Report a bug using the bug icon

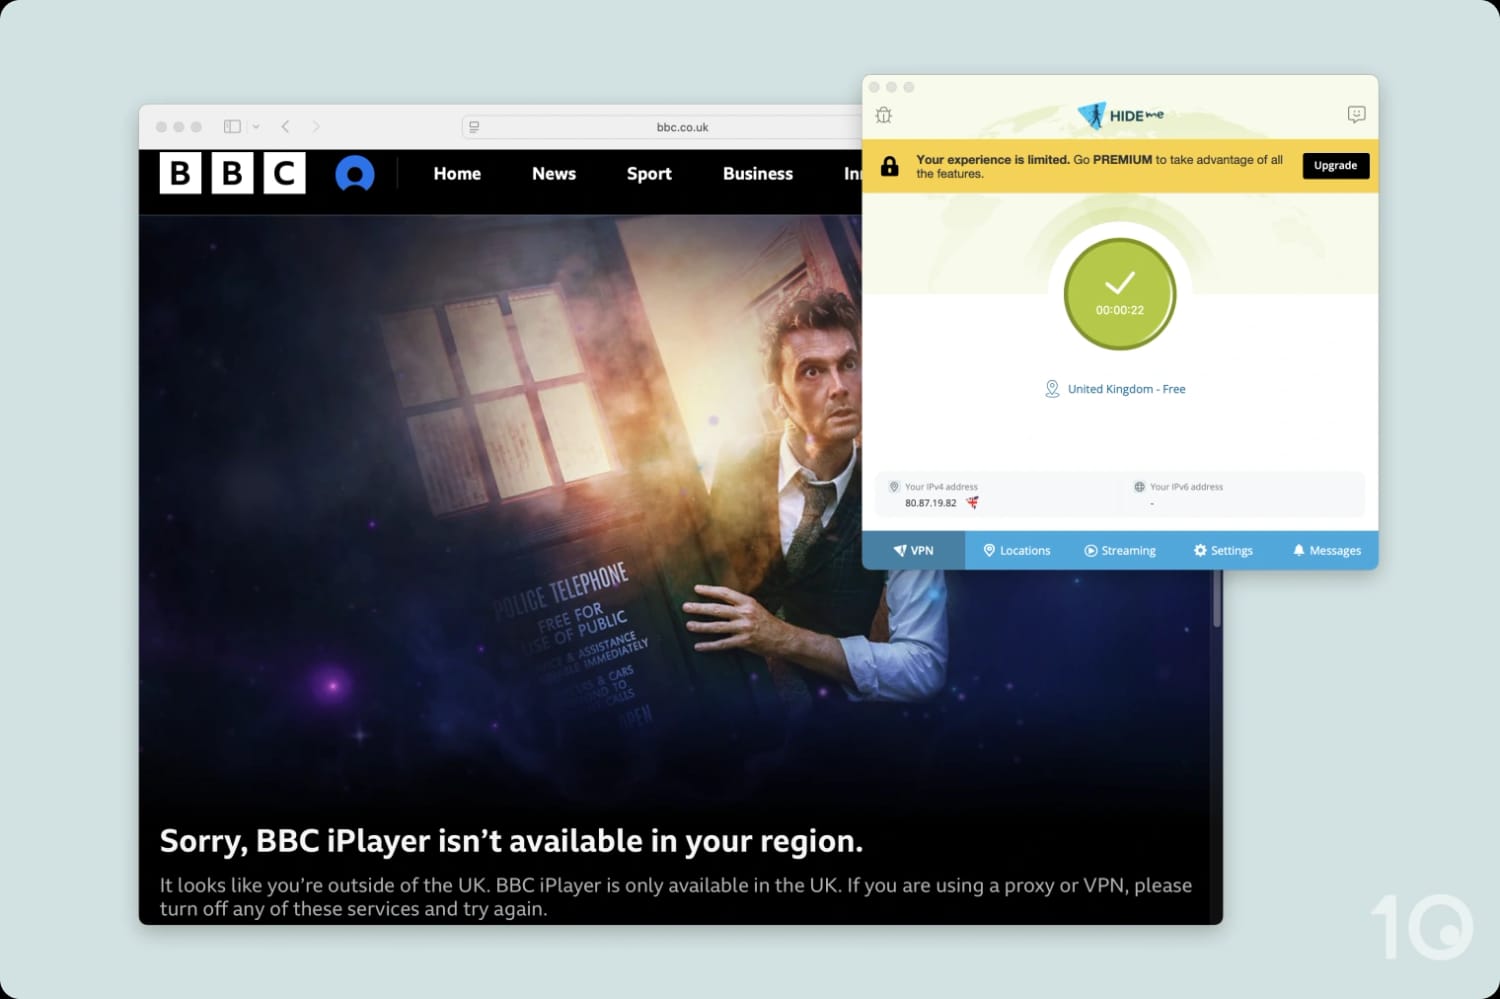click(x=883, y=114)
